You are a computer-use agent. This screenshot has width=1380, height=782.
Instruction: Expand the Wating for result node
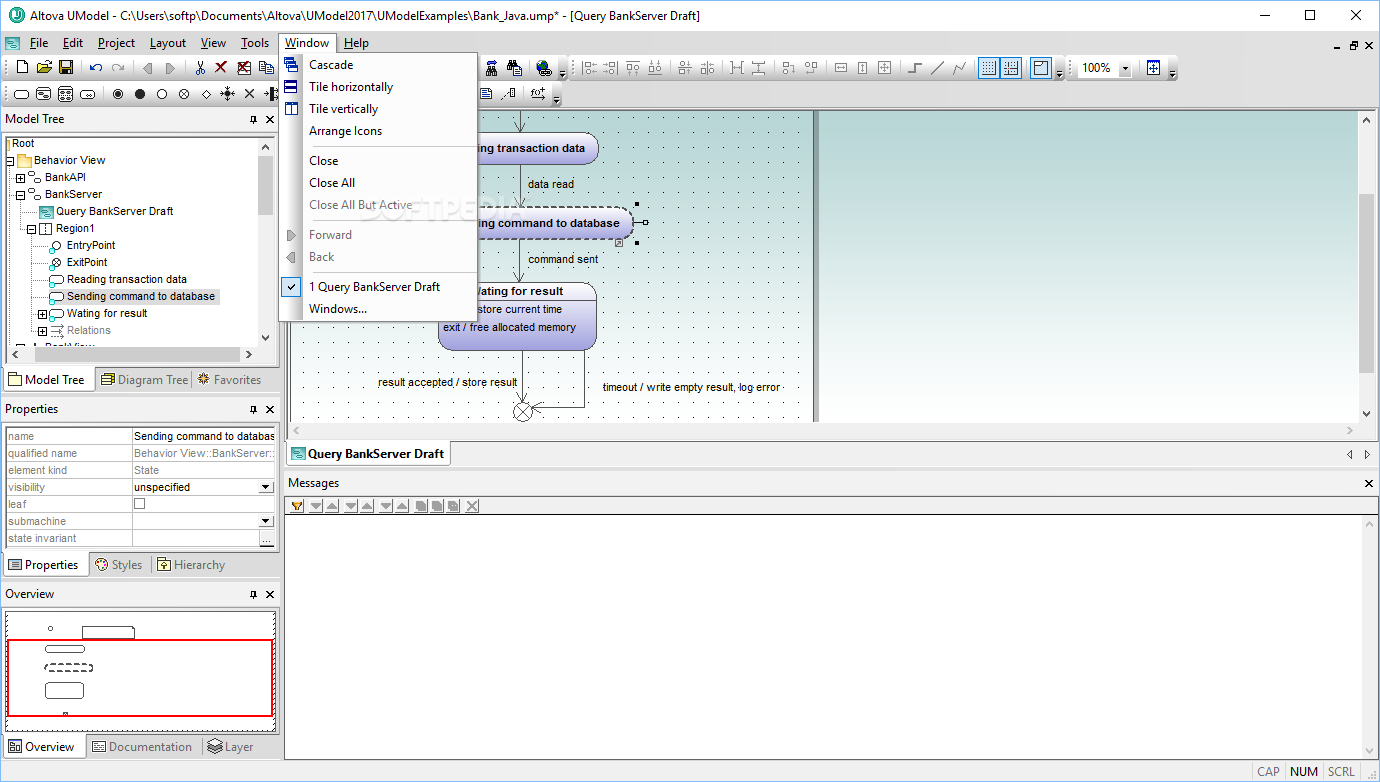(x=42, y=314)
